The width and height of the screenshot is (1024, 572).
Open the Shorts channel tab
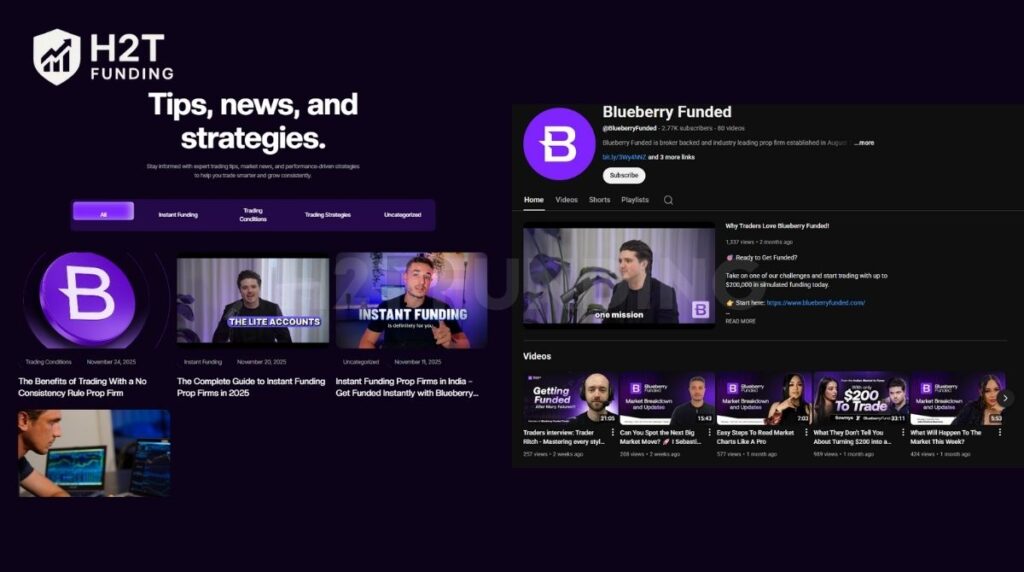pyautogui.click(x=599, y=200)
